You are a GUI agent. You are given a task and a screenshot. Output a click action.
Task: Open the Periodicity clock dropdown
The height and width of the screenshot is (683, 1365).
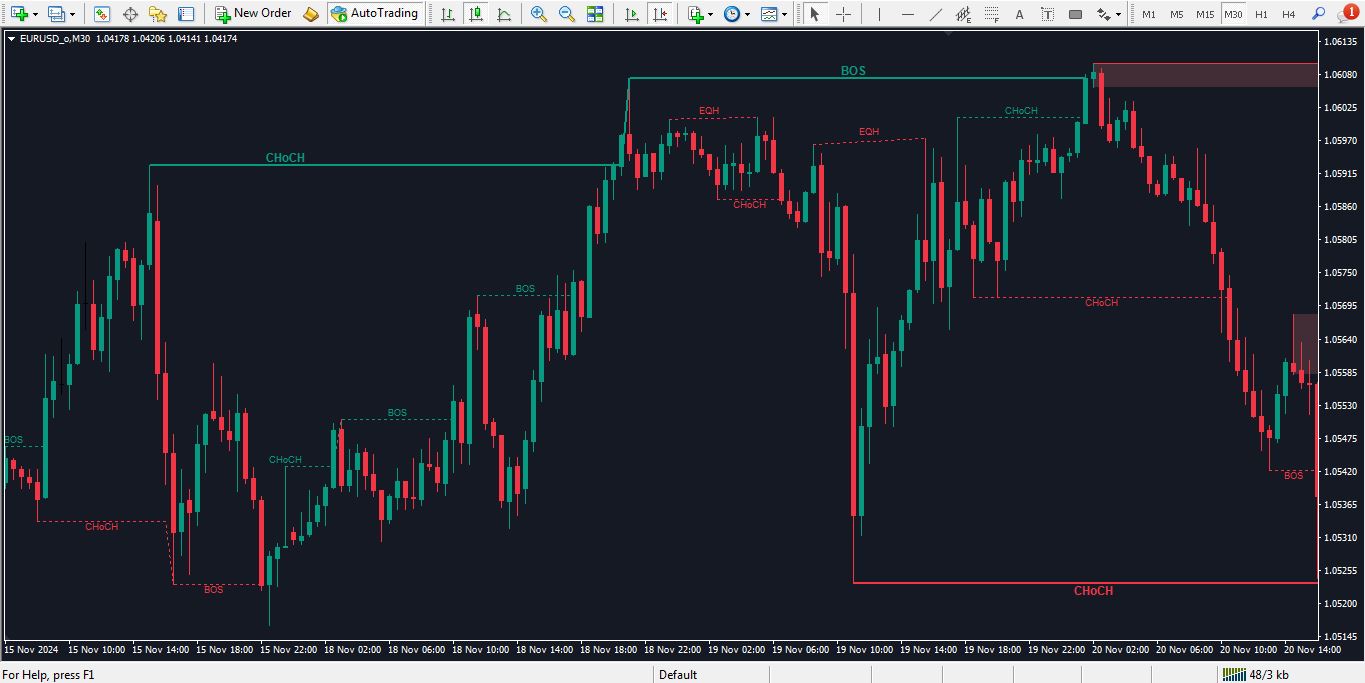(x=735, y=14)
